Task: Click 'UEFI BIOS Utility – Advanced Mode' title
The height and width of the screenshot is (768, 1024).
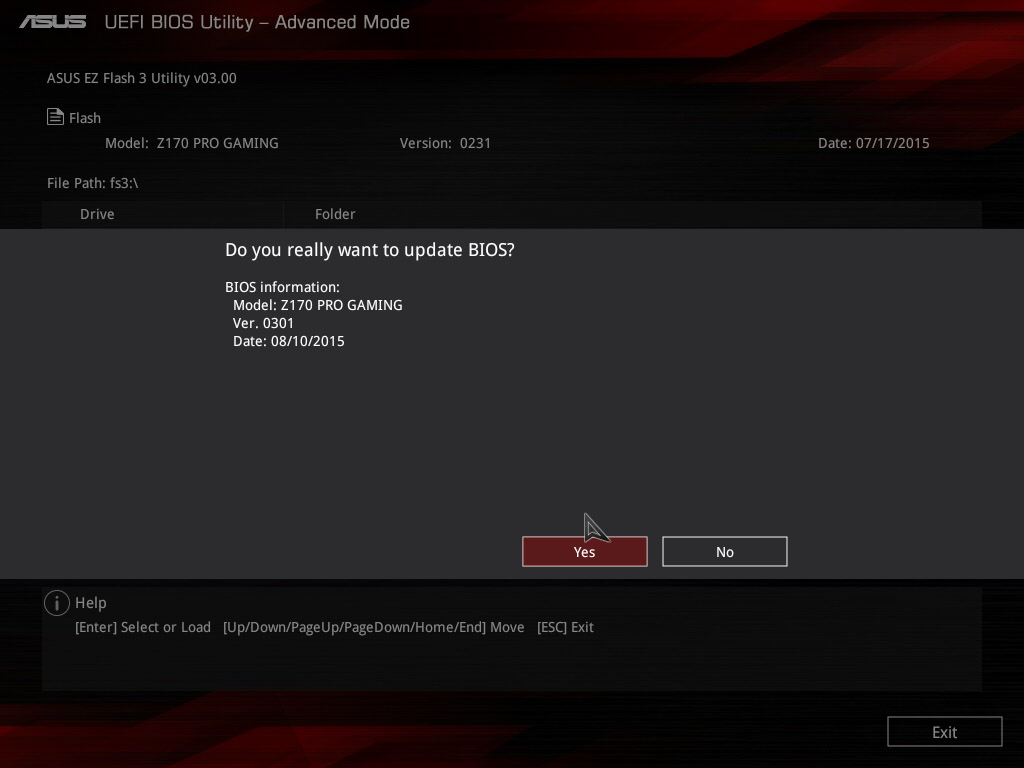Action: click(x=257, y=22)
